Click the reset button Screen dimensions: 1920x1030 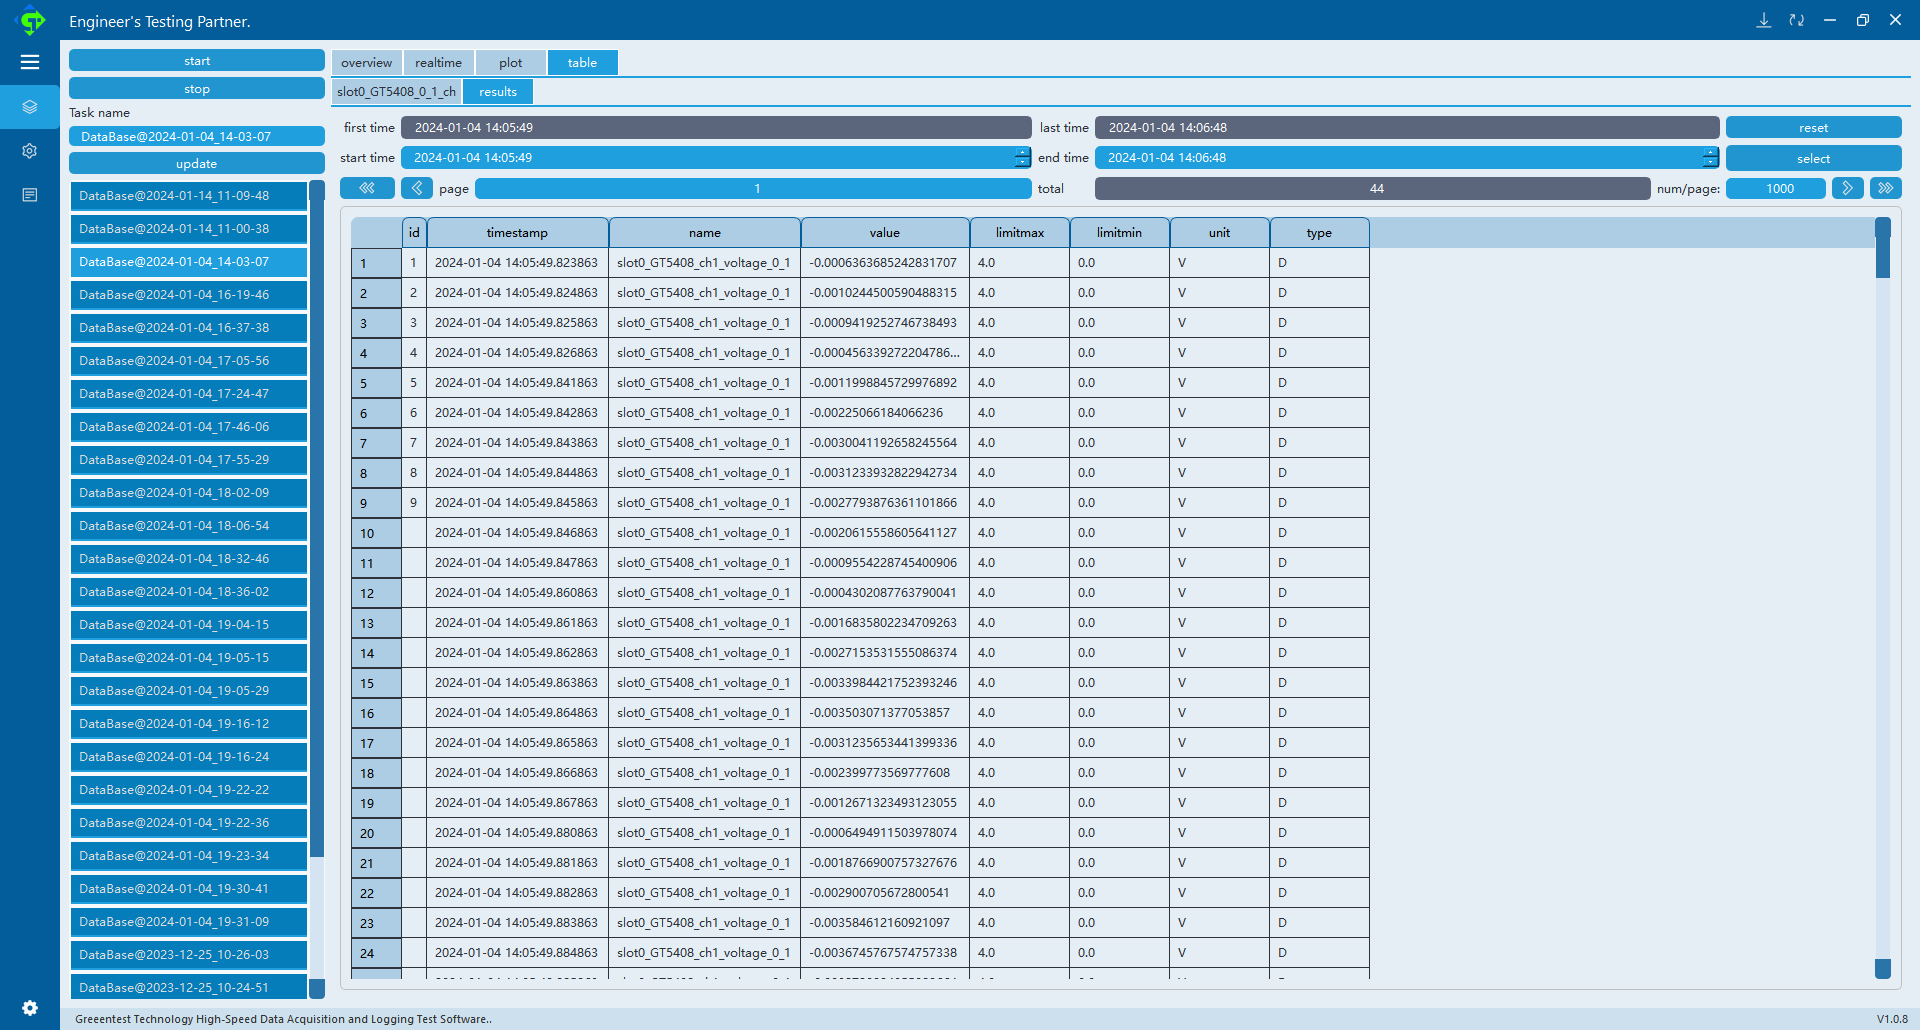(1813, 128)
